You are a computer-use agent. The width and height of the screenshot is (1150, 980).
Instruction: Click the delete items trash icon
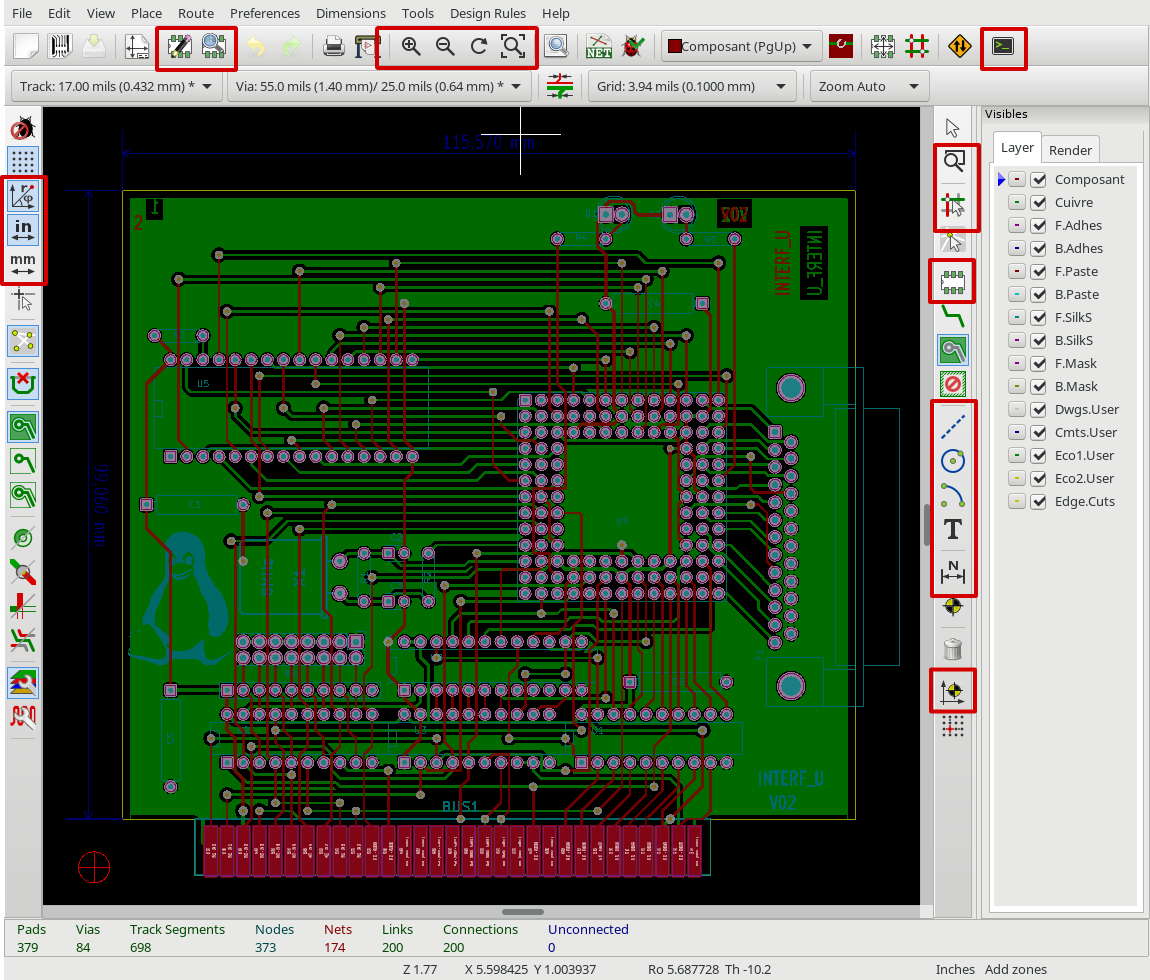coord(953,649)
